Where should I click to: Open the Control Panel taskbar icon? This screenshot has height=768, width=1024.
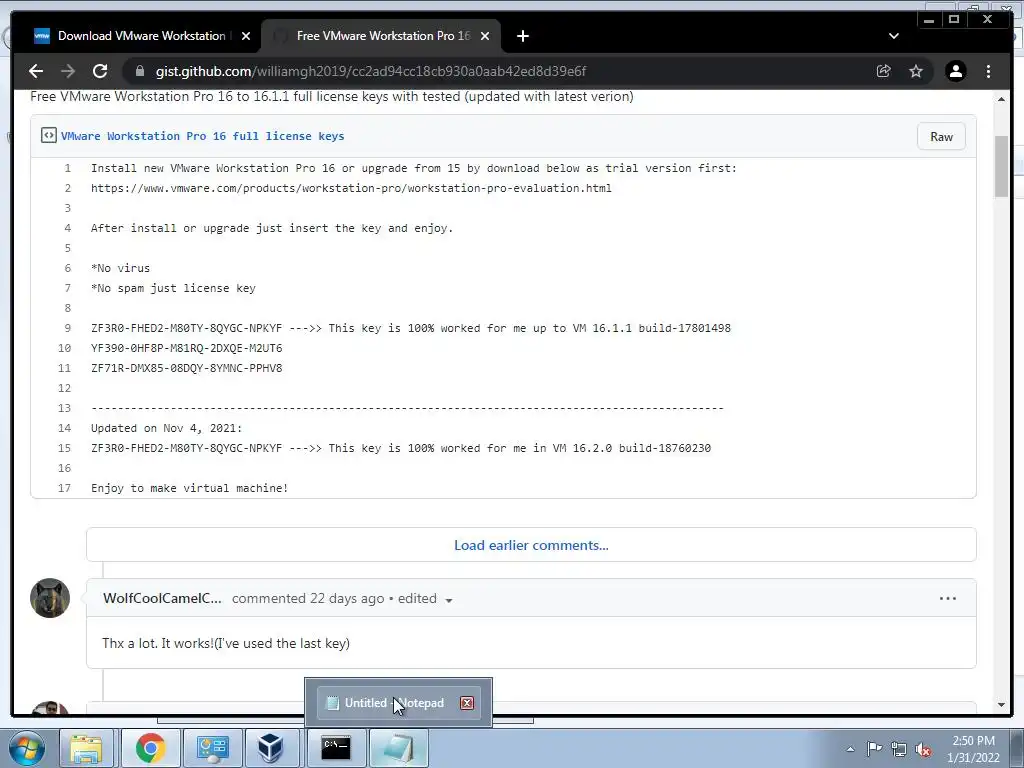(213, 748)
